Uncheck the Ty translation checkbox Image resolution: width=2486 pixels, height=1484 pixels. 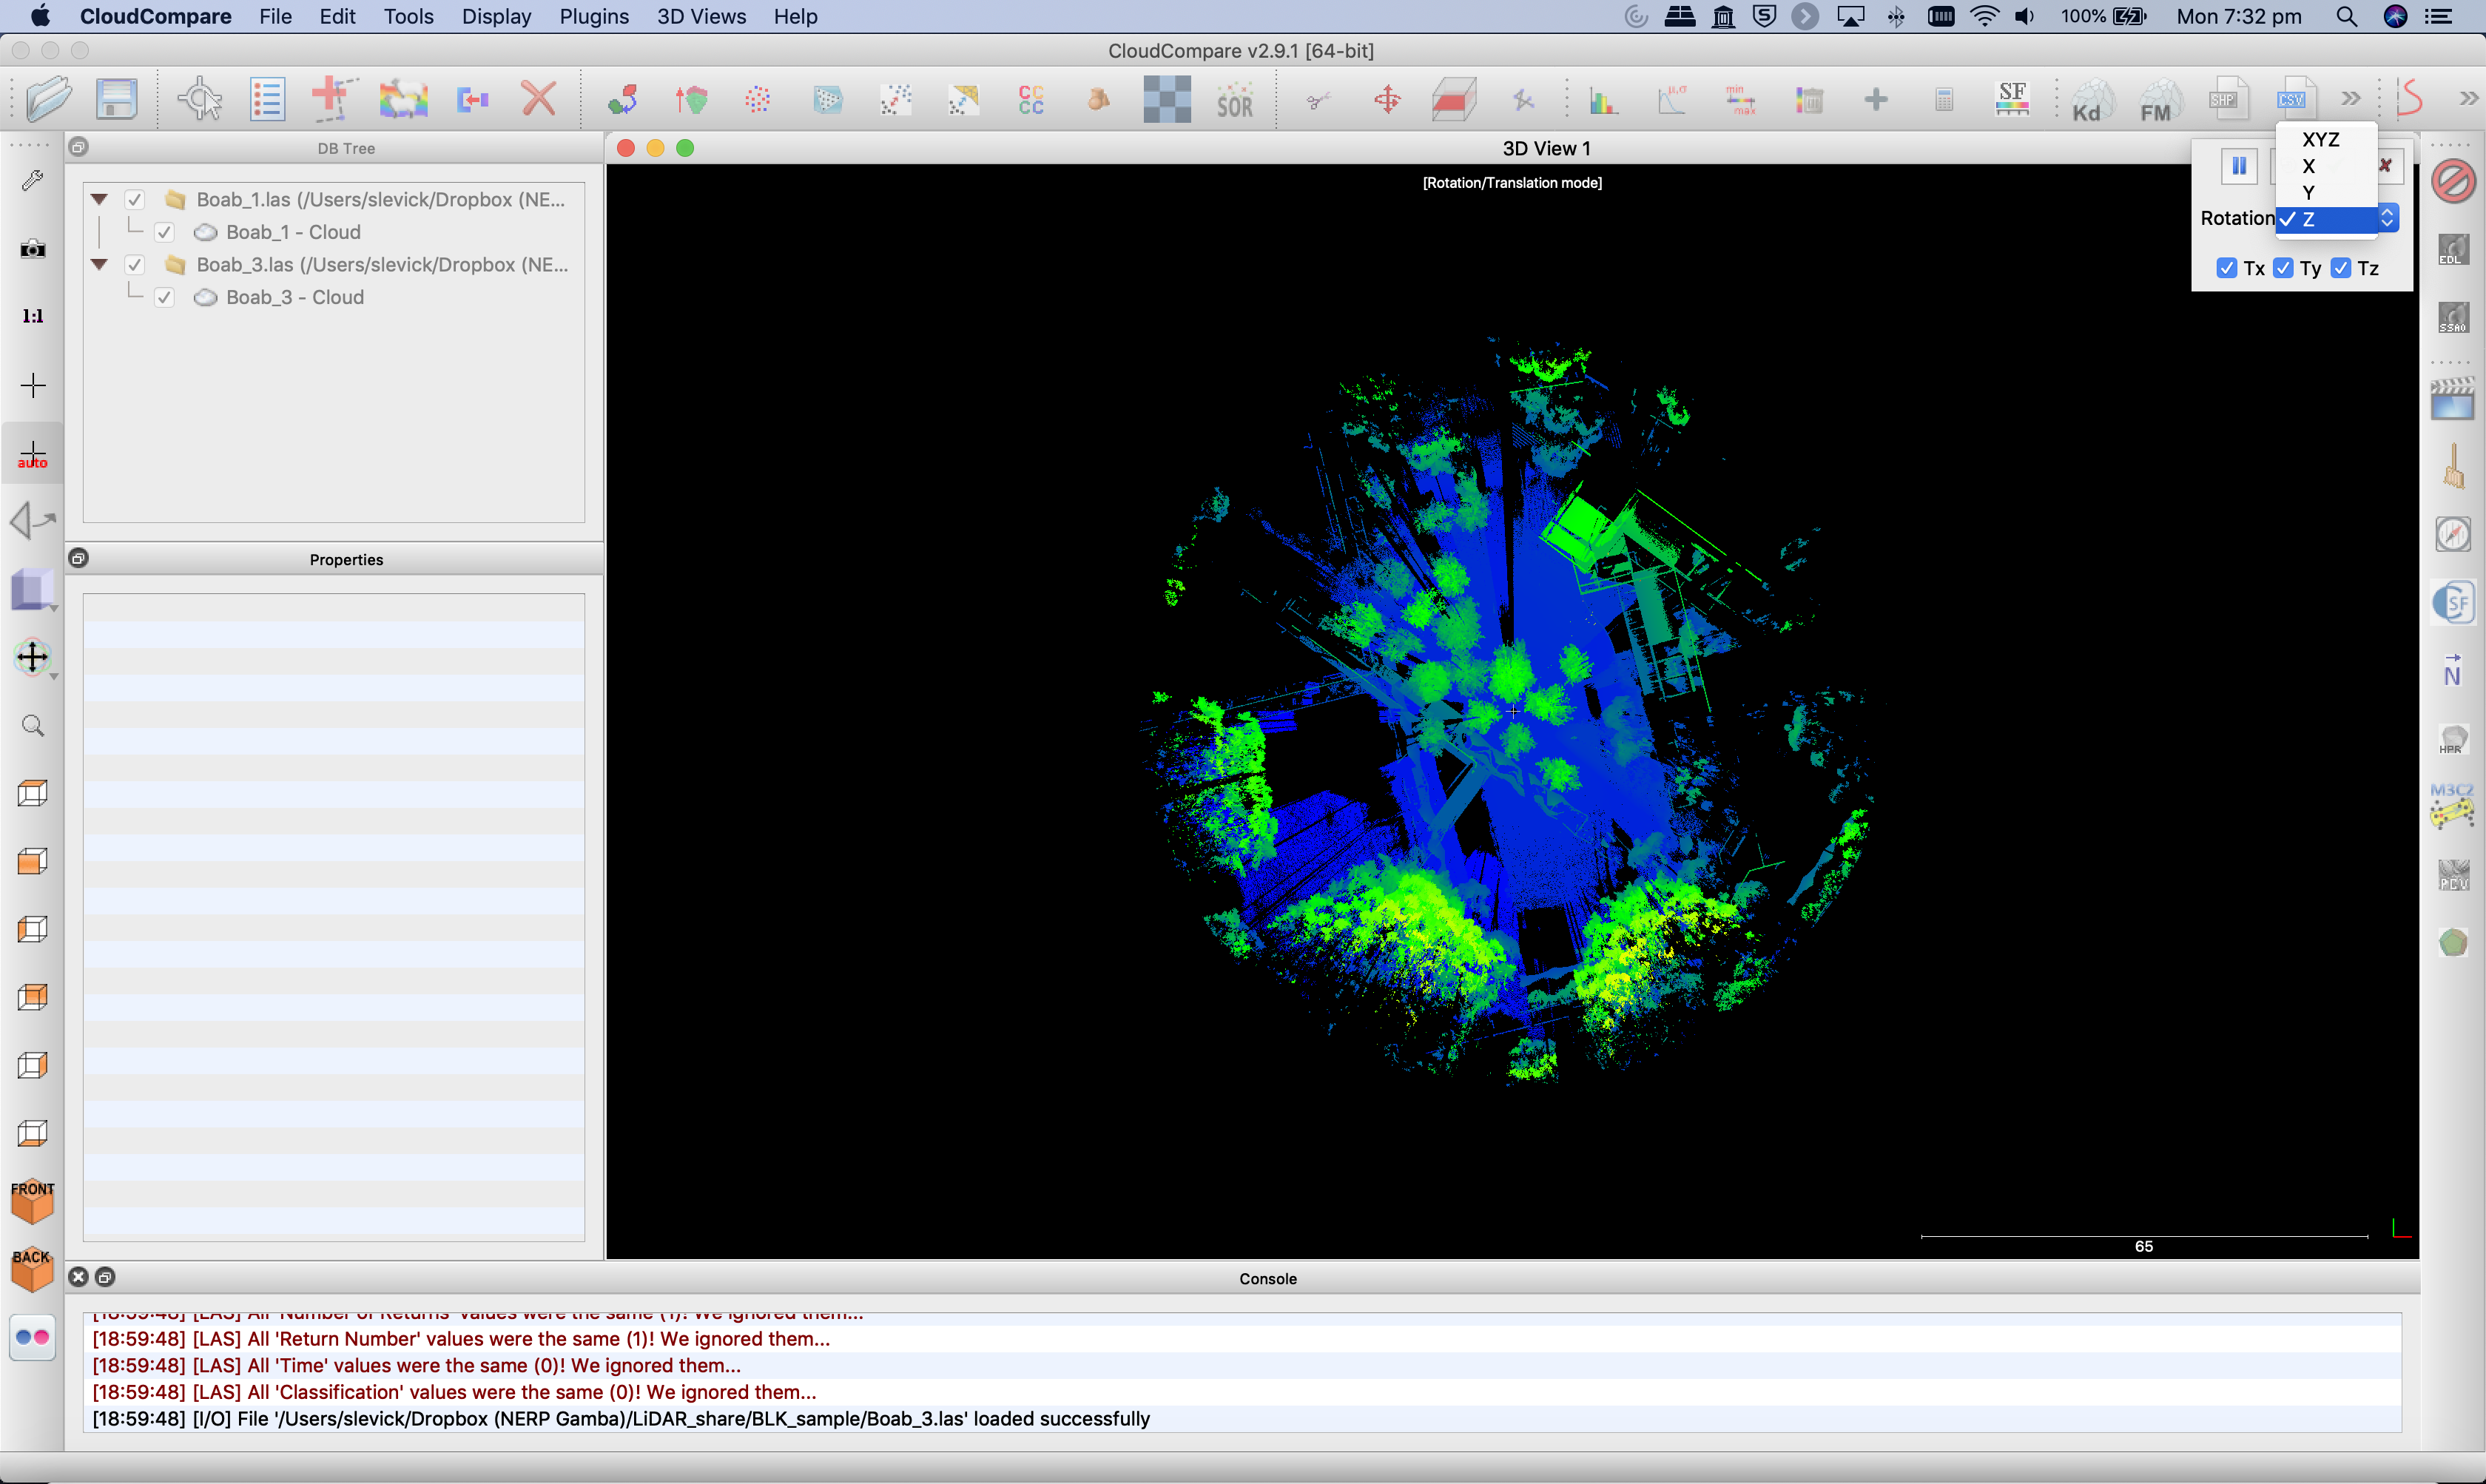click(x=2283, y=268)
